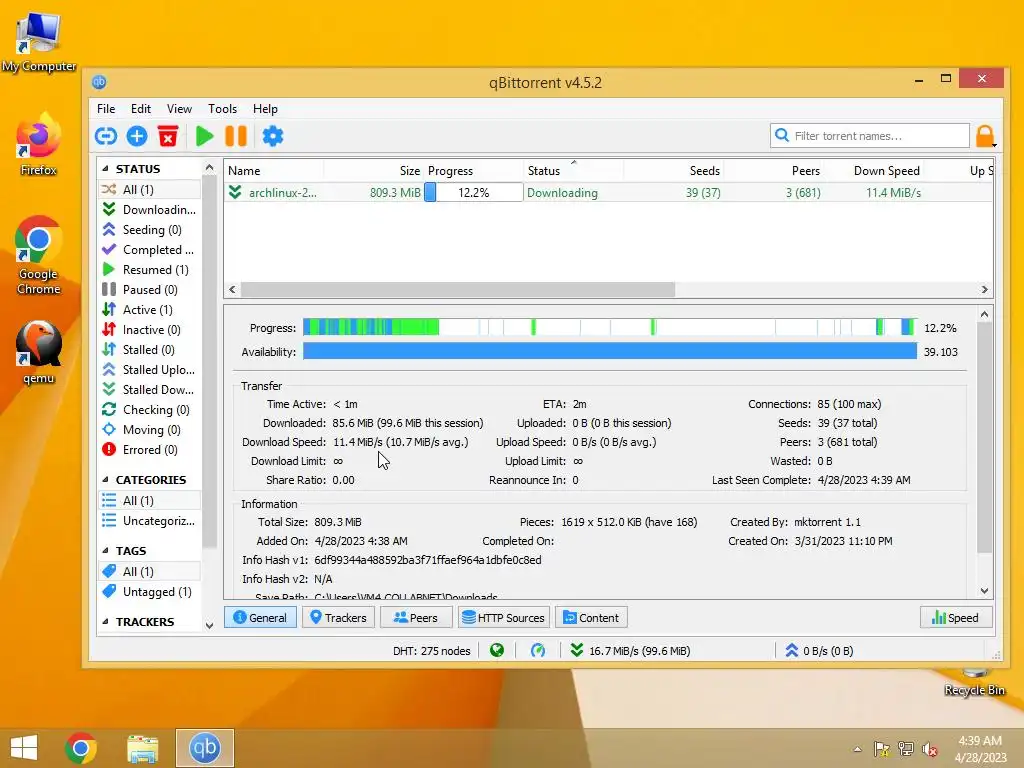
Task: Open Google Chrome from the taskbar
Action: [81, 748]
